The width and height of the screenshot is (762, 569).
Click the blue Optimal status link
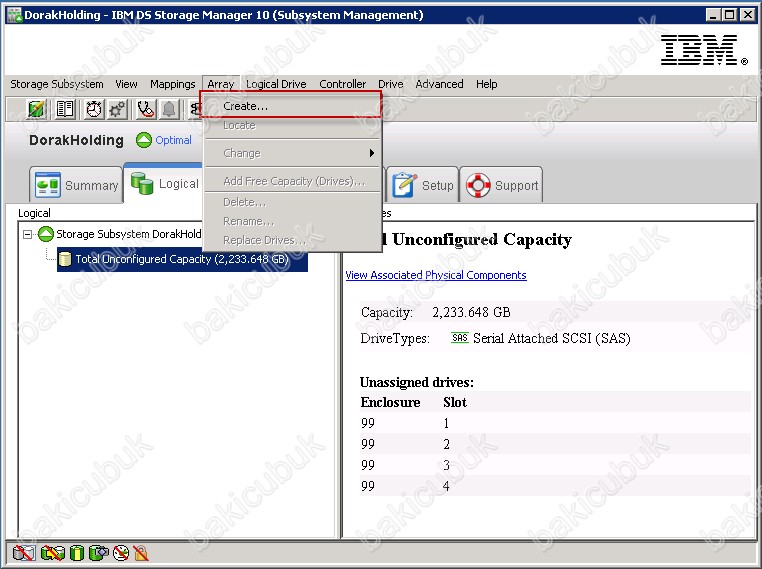tap(173, 140)
